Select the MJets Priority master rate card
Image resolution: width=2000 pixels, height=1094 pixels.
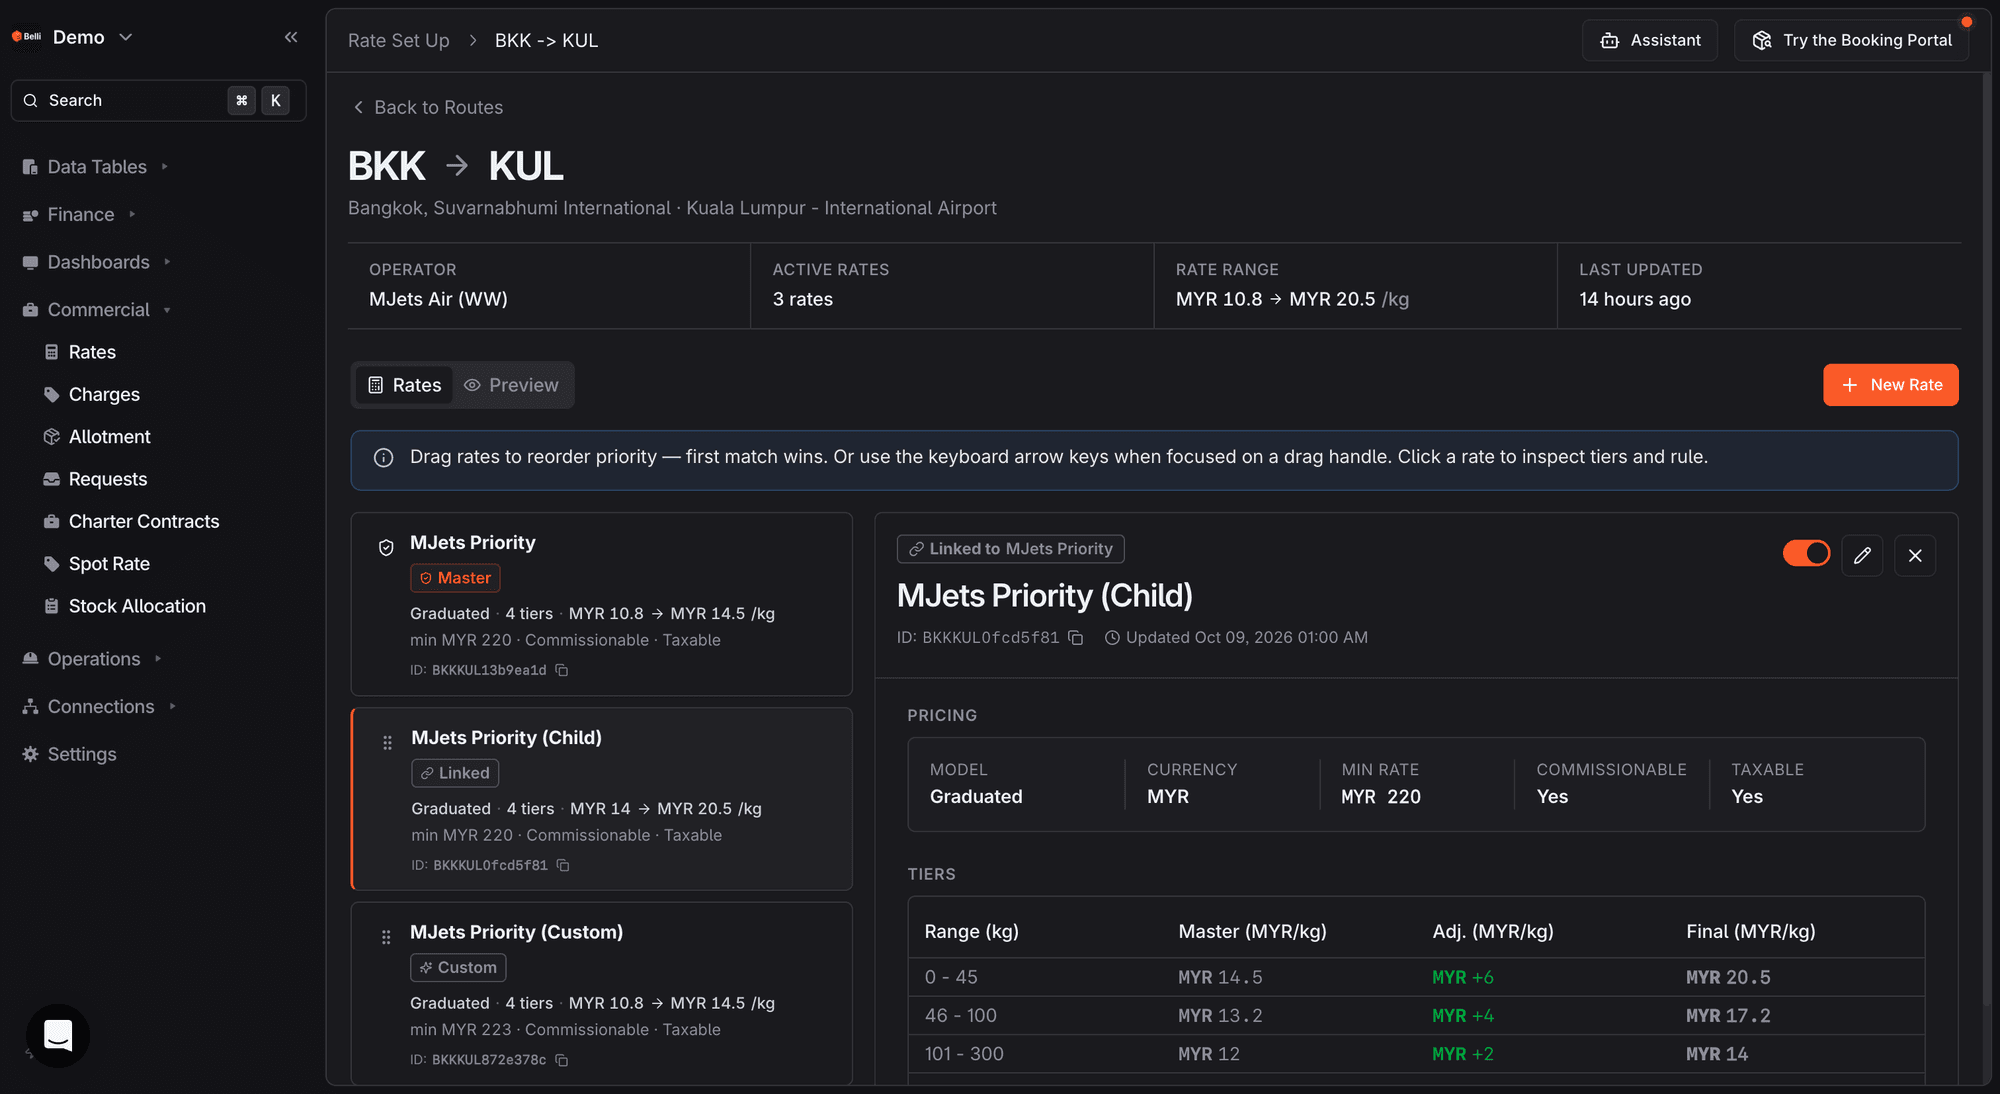click(601, 604)
